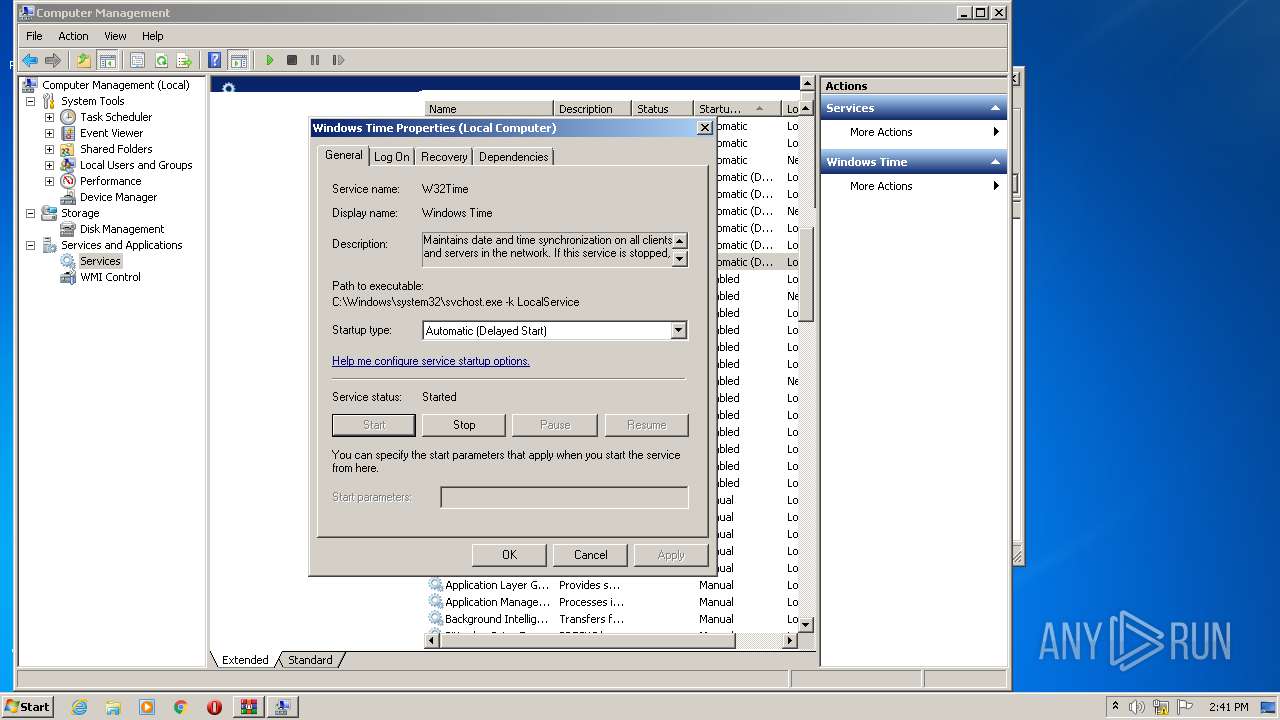Select Performance in the console tree
Screen dimensions: 1280x720
click(x=110, y=181)
